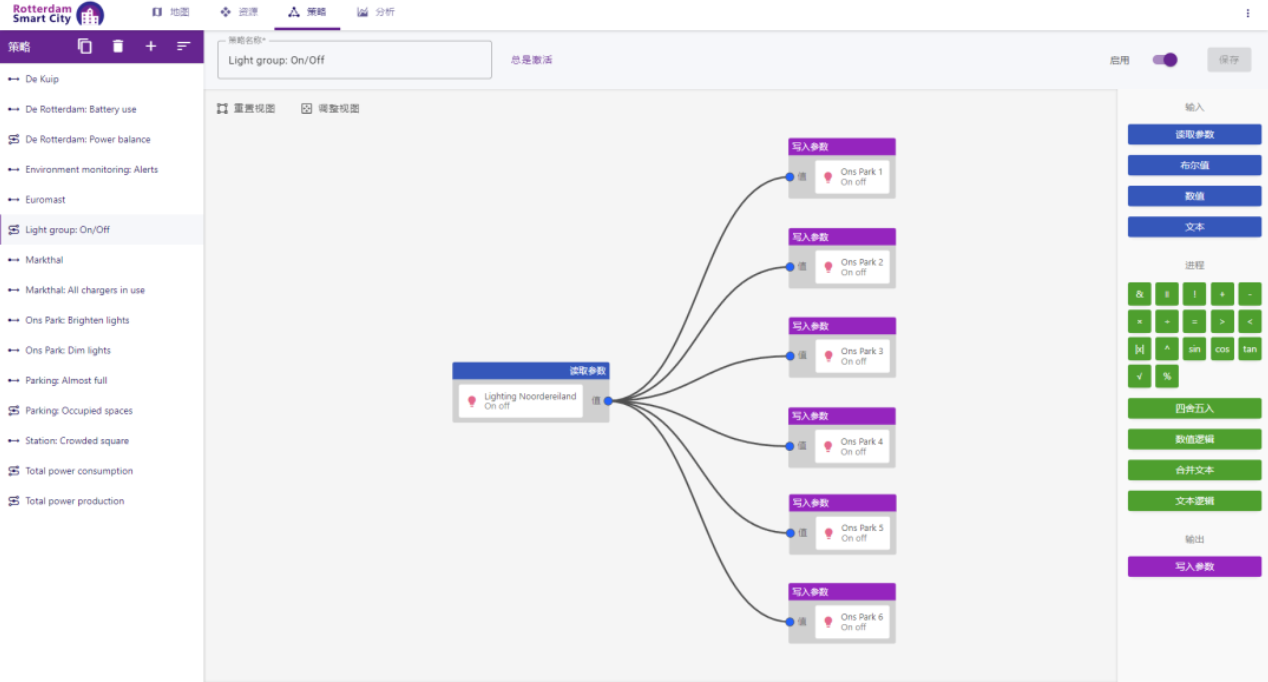Switch to the 地图 map tab

point(170,12)
